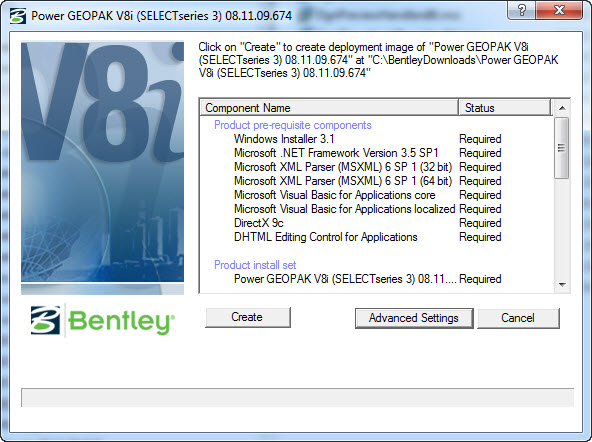592x442 pixels.
Task: Click the empty progress bar at the bottom
Action: [298, 397]
